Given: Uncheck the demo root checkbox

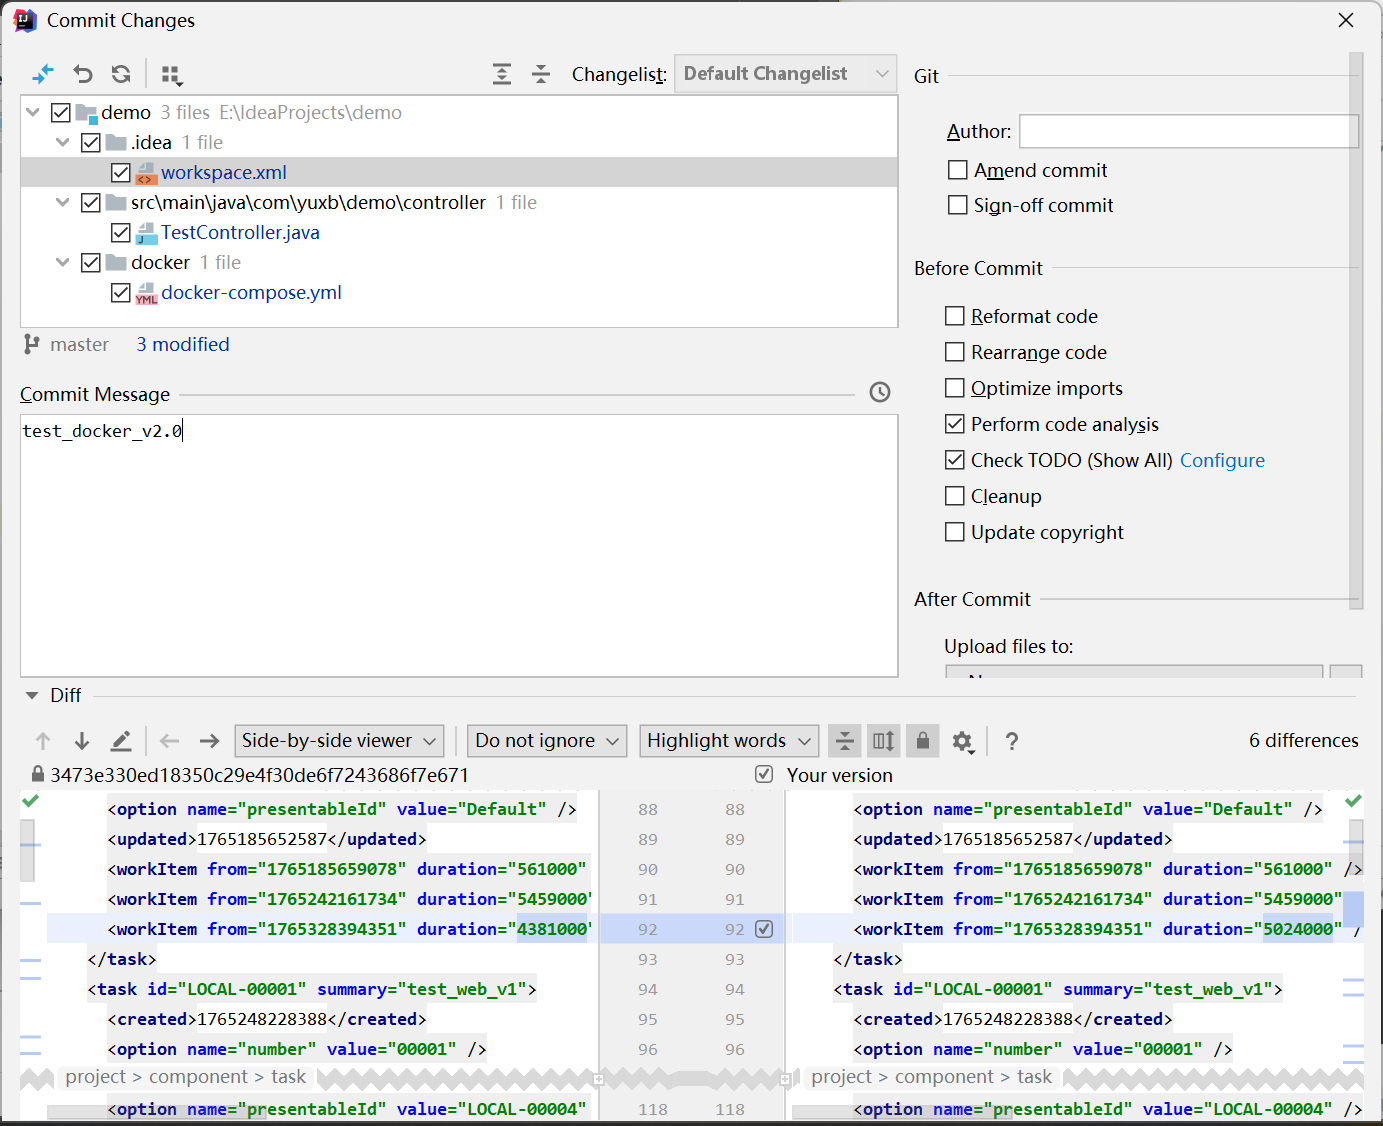Looking at the screenshot, I should [61, 113].
